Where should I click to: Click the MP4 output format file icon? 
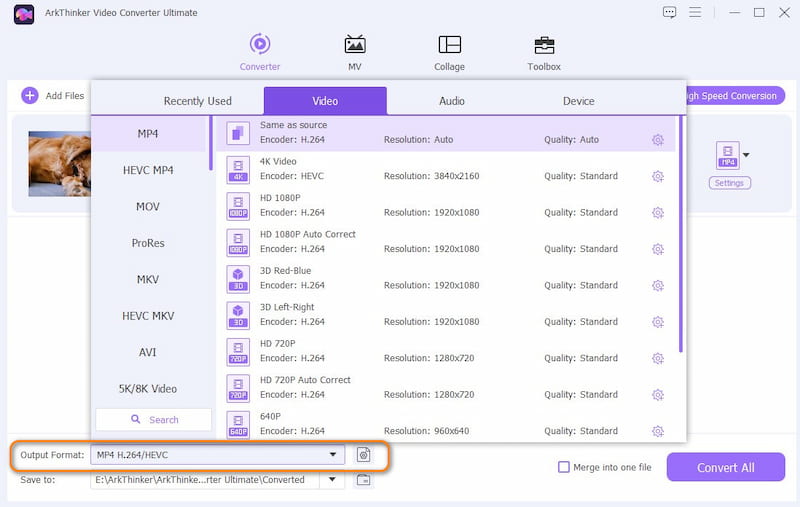pos(728,155)
